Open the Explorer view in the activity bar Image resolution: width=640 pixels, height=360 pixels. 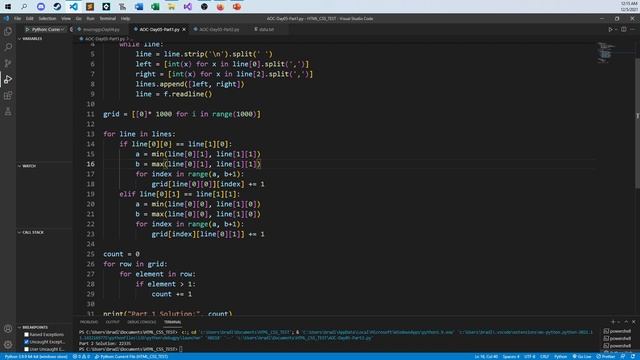(8, 31)
